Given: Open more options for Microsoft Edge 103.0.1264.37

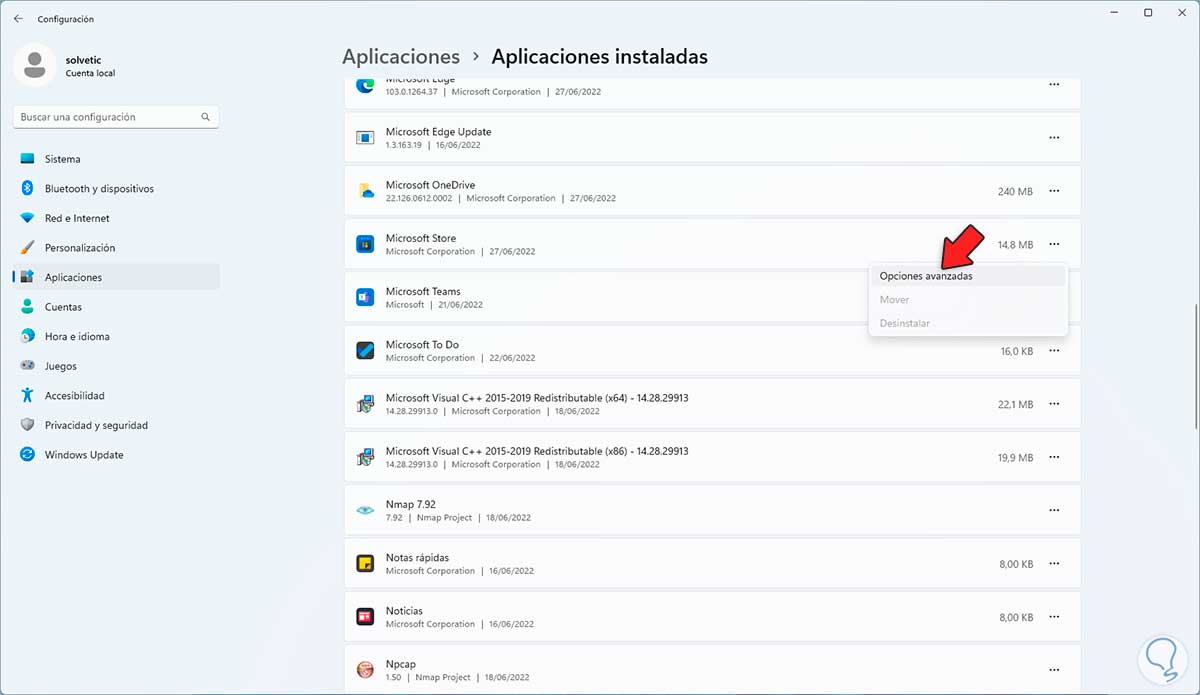Looking at the screenshot, I should click(1054, 85).
